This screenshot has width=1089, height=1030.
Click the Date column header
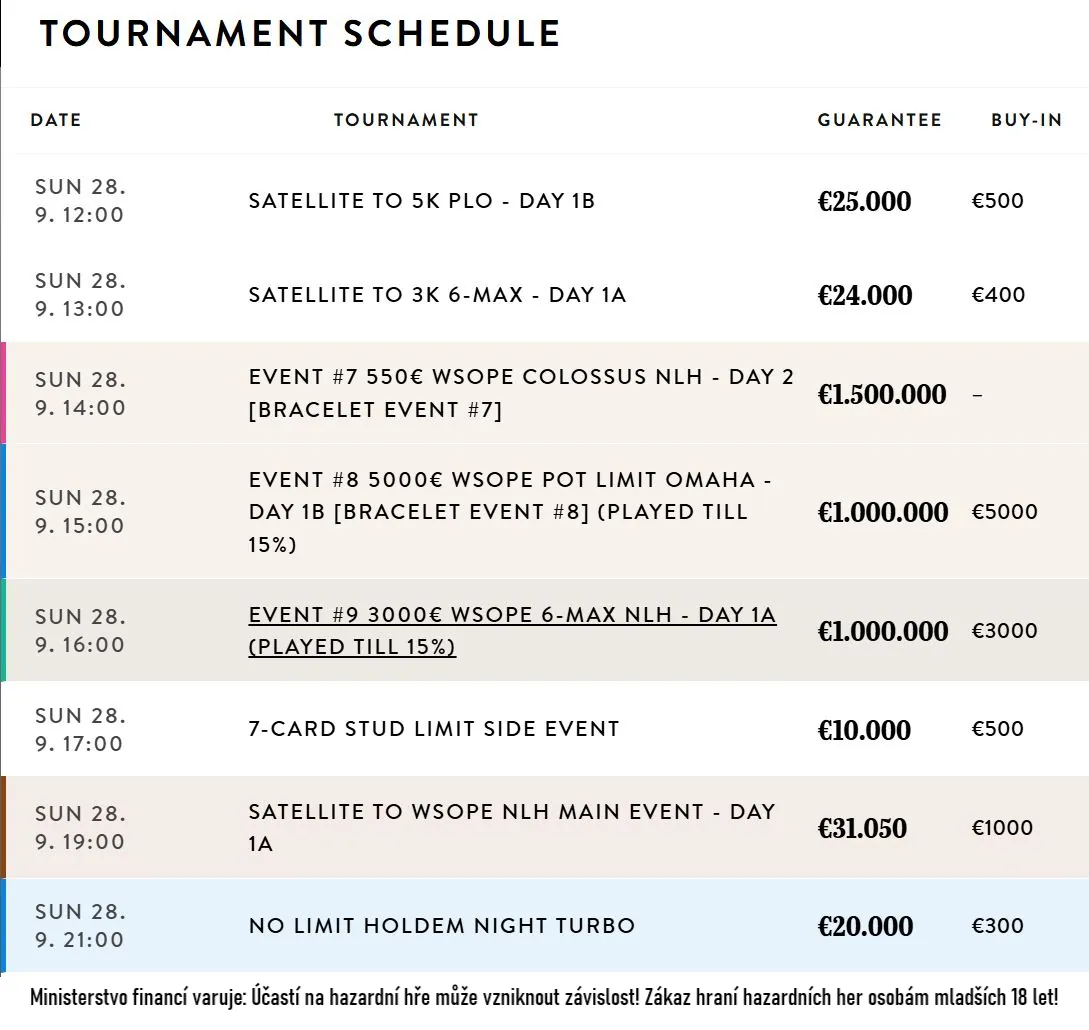pyautogui.click(x=56, y=120)
